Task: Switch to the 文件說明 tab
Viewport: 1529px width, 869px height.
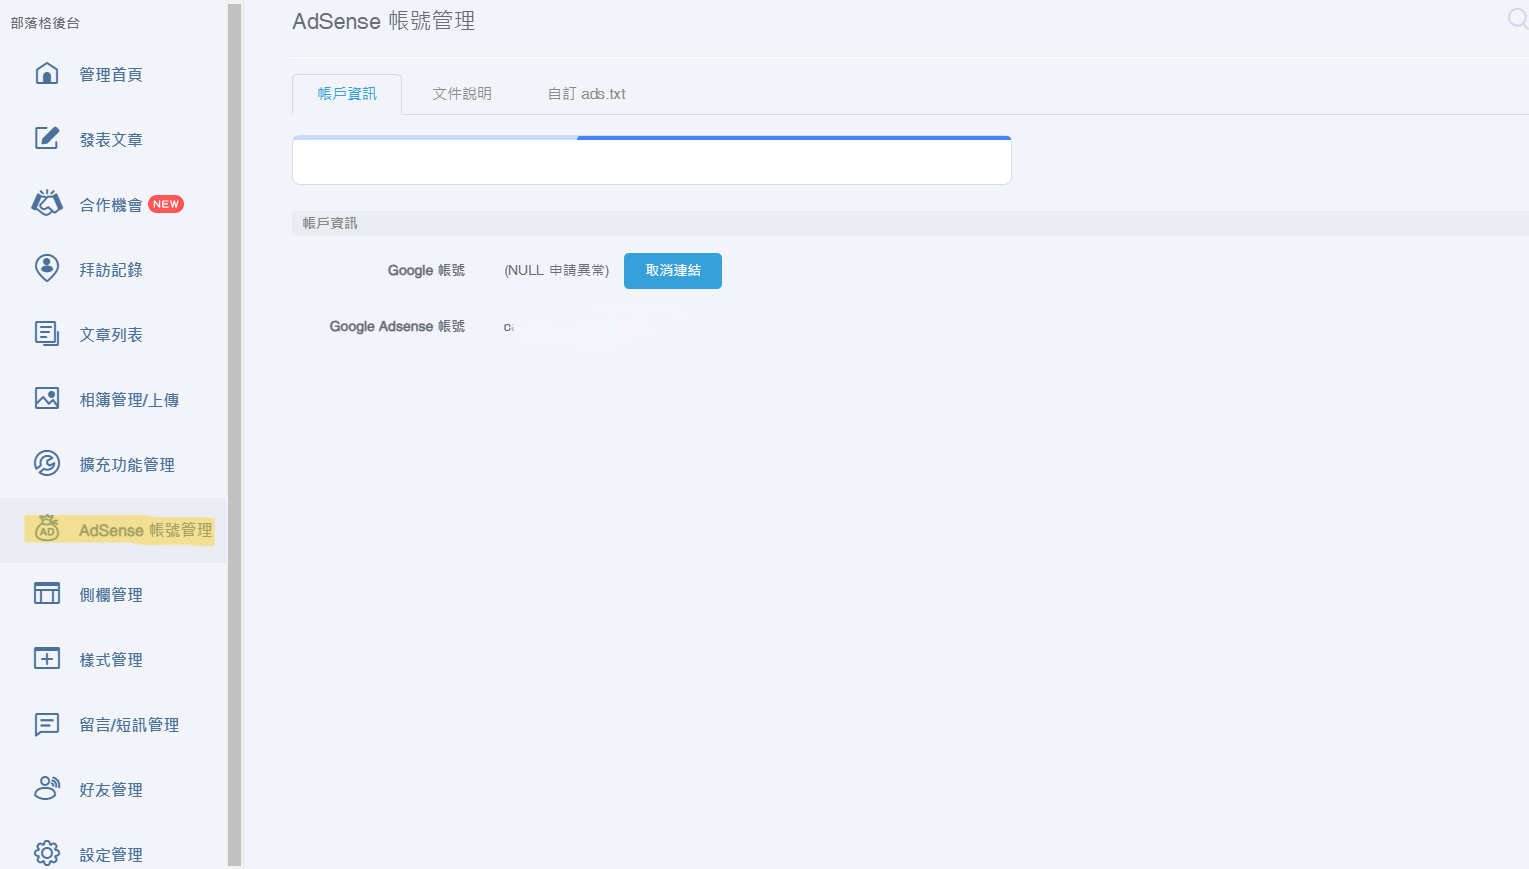Action: pyautogui.click(x=462, y=94)
